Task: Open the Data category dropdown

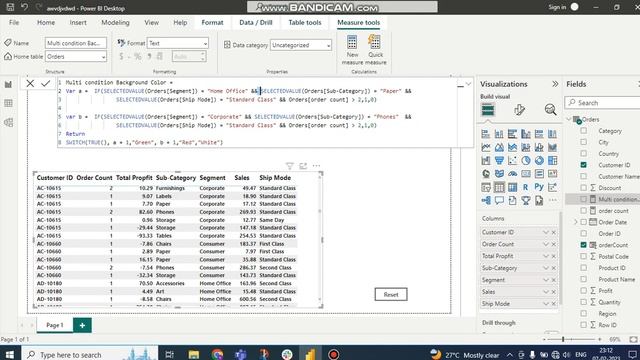Action: point(301,45)
